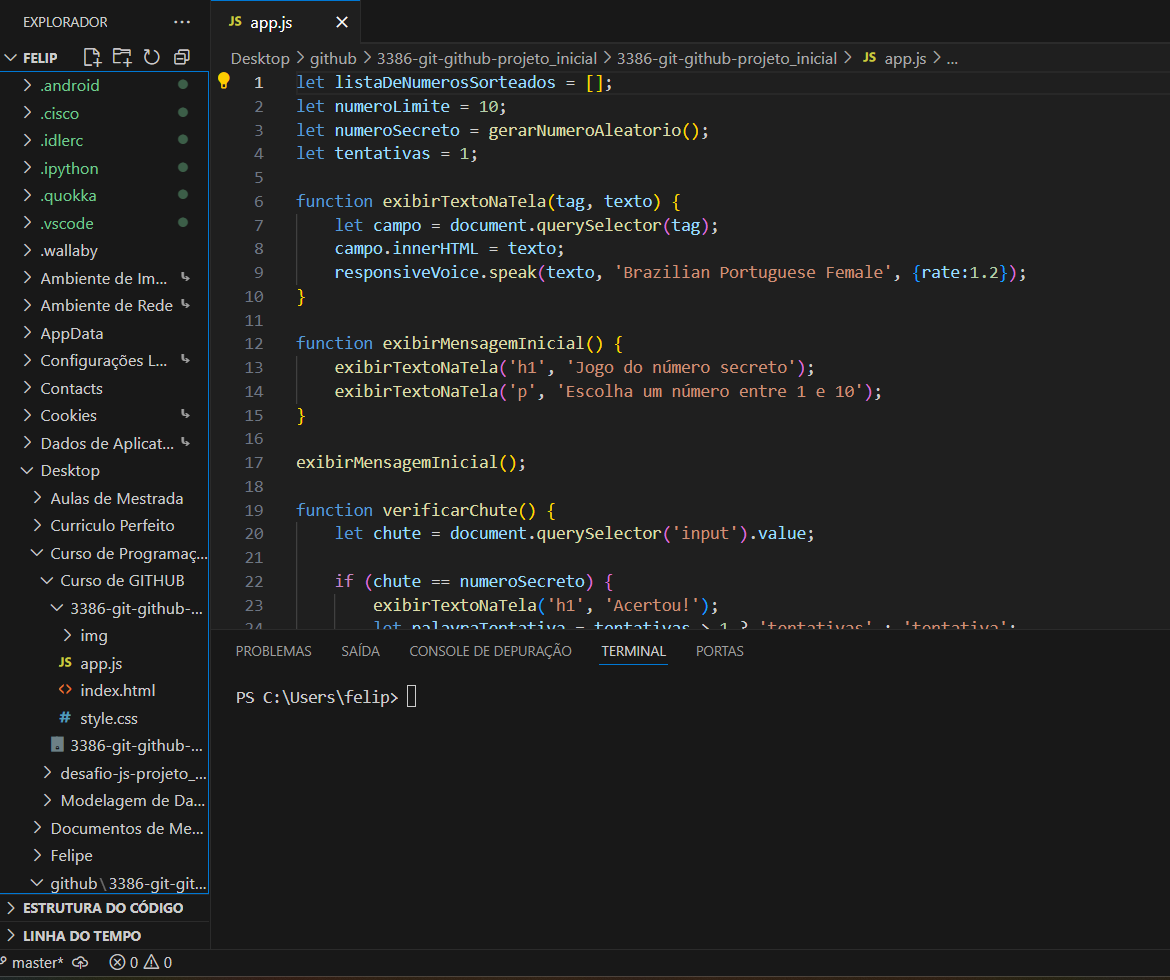Click the JS icon on the app.js tab

pyautogui.click(x=235, y=22)
